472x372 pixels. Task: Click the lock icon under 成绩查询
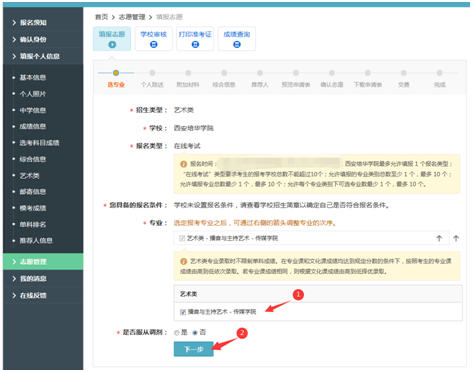[x=237, y=44]
